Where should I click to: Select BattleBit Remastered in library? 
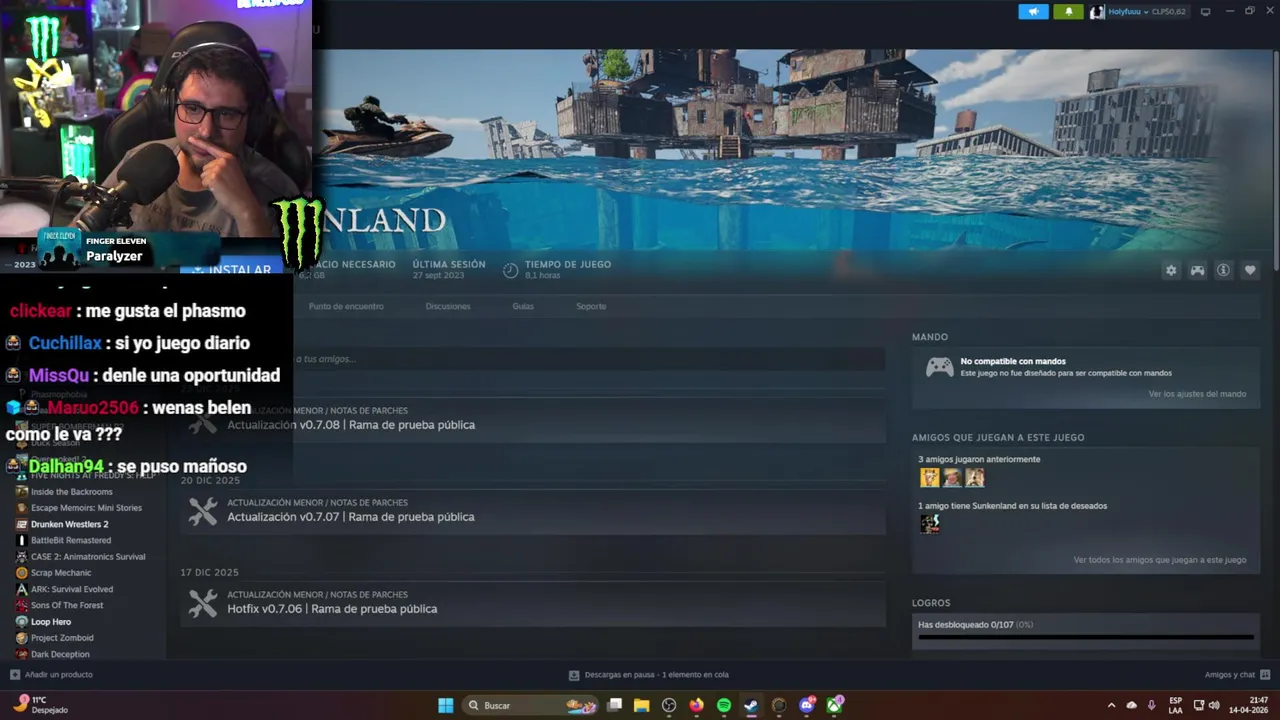71,540
